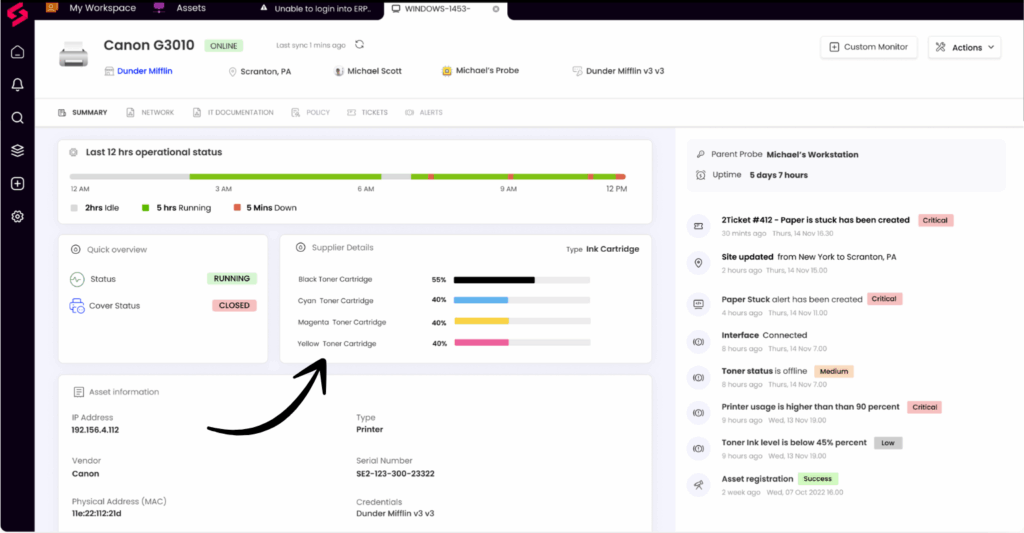Open the Policy tab
Viewport: 1024px width, 533px height.
(310, 112)
